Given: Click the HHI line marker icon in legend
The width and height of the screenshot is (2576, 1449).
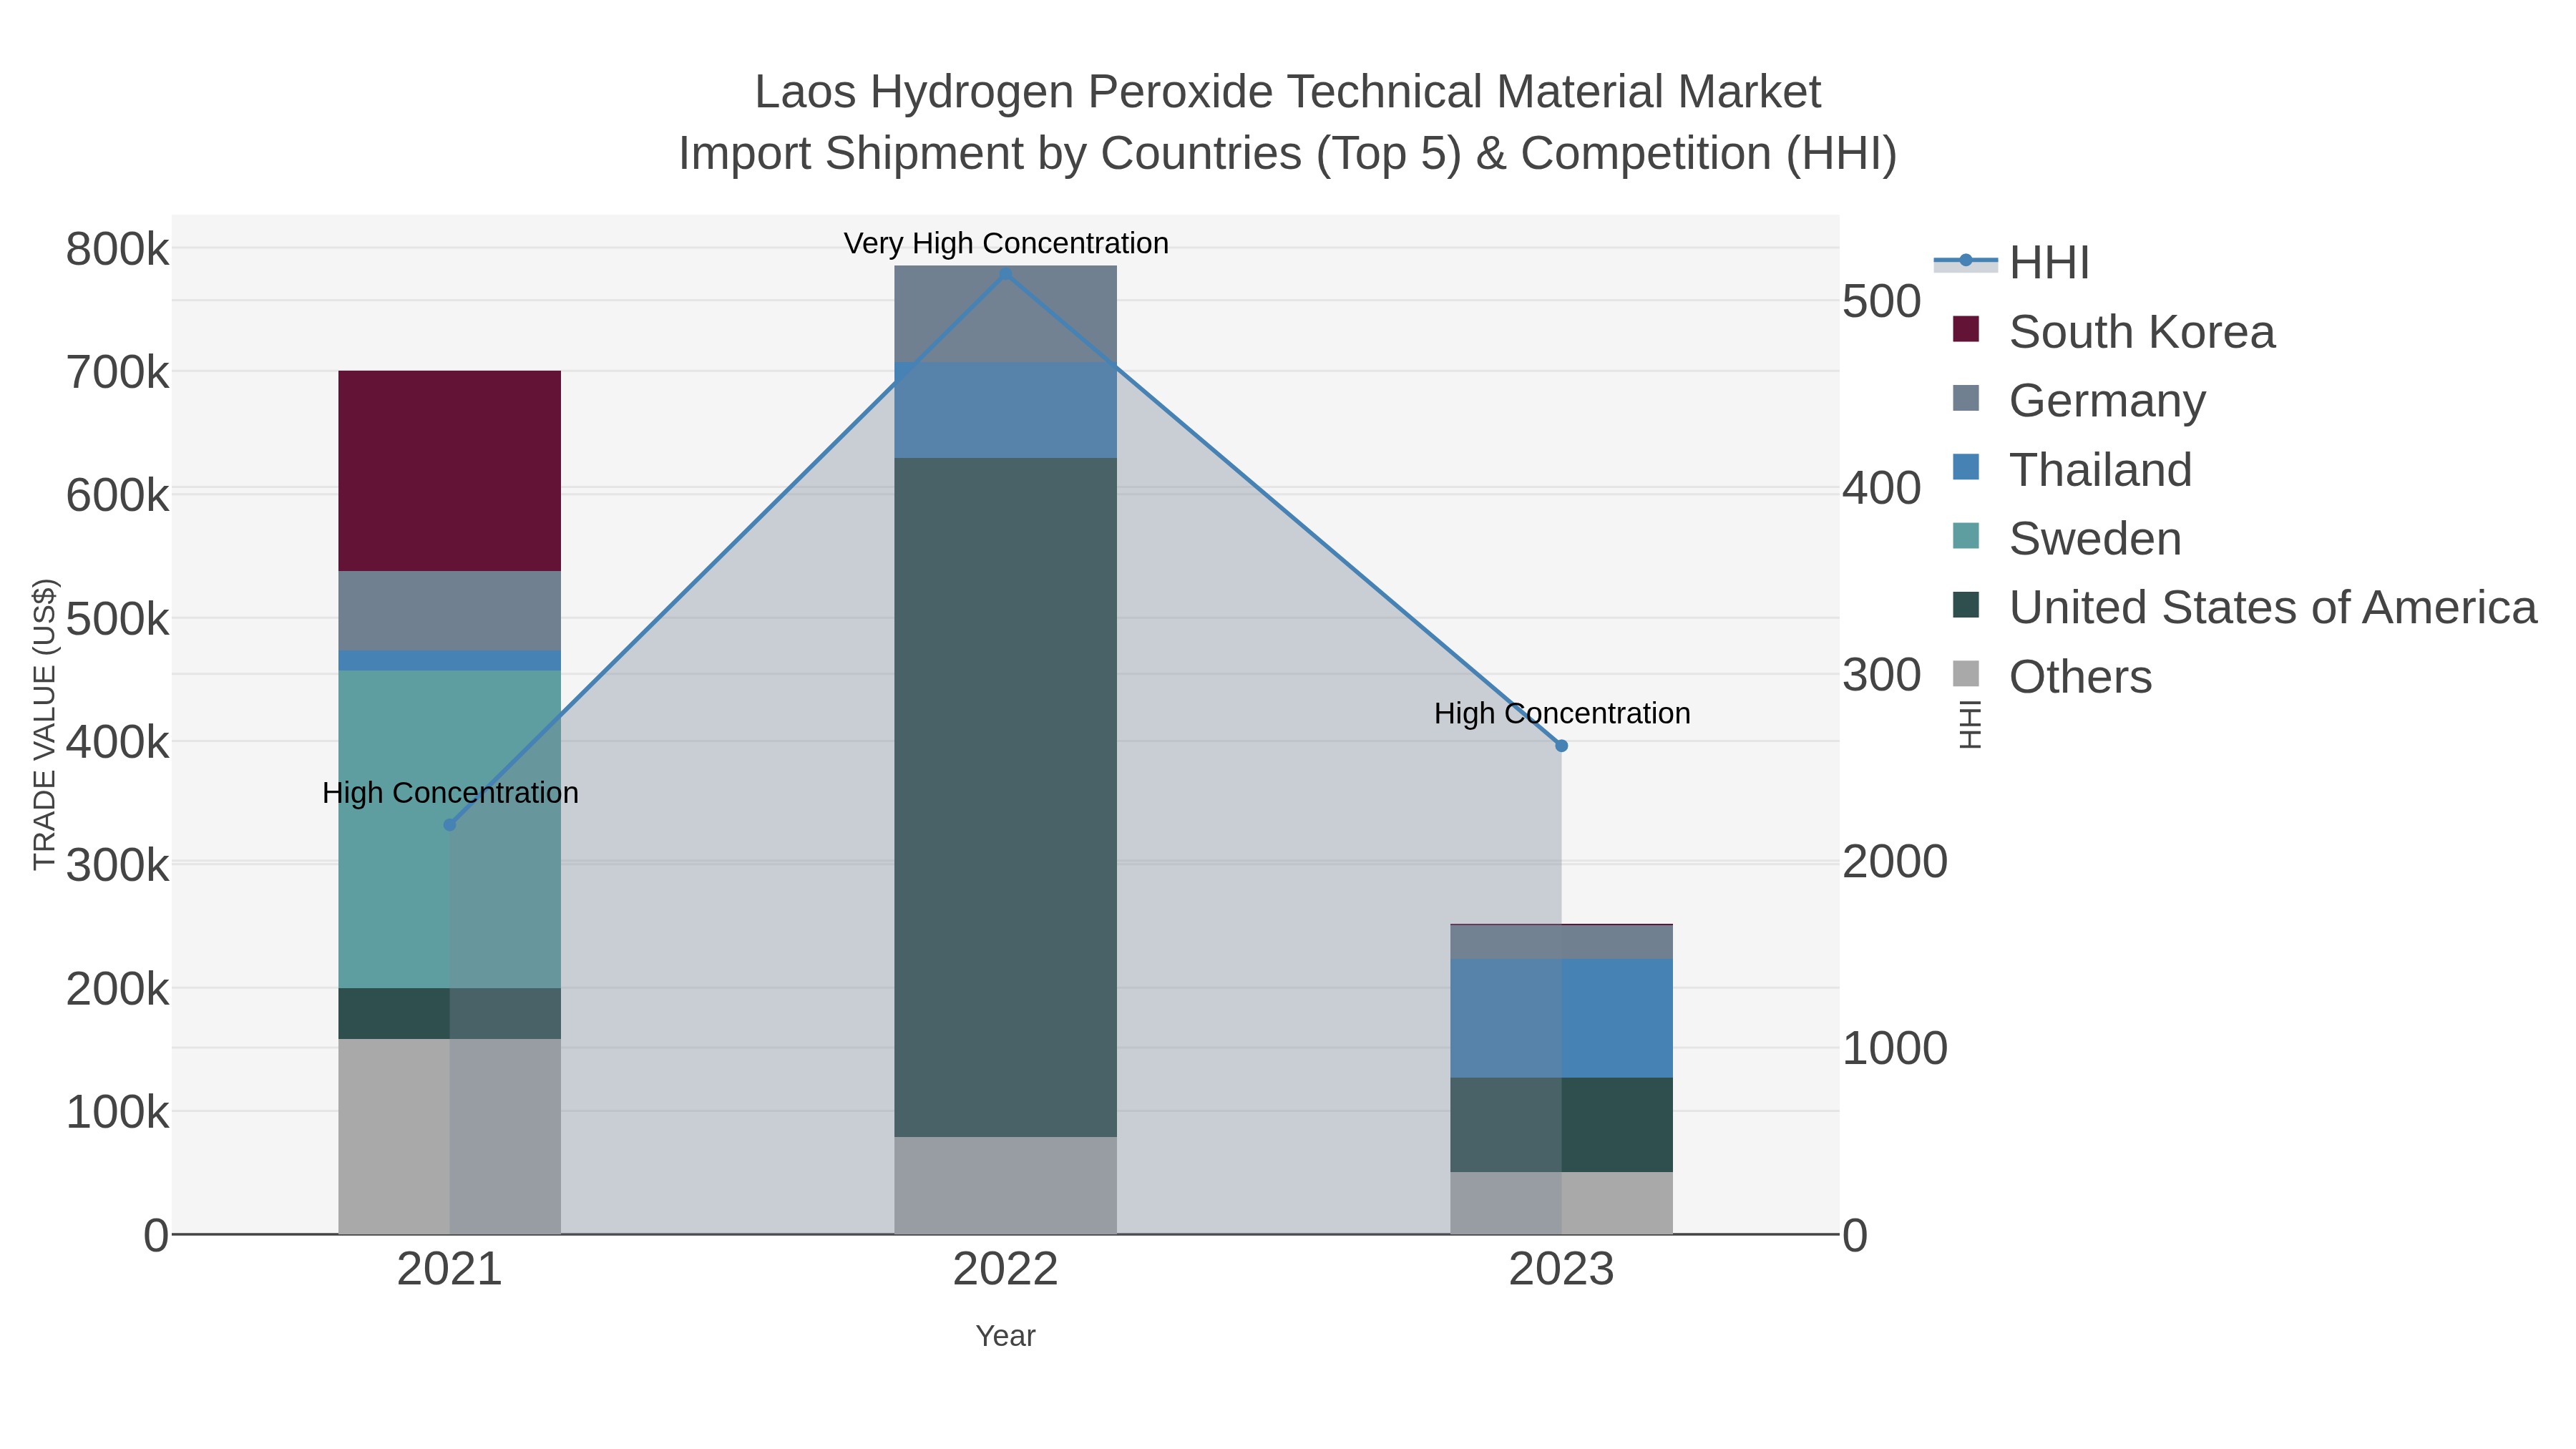Looking at the screenshot, I should 1966,261.
